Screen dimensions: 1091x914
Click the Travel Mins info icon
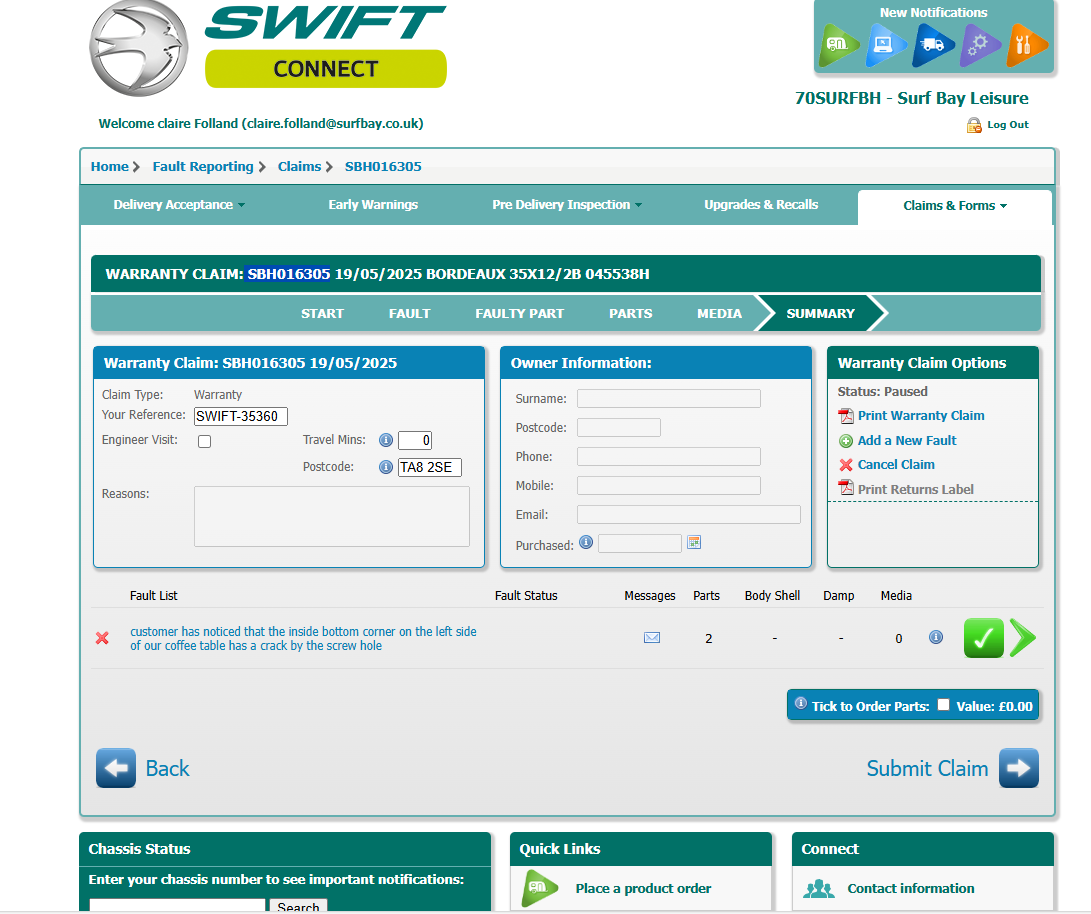tap(385, 440)
